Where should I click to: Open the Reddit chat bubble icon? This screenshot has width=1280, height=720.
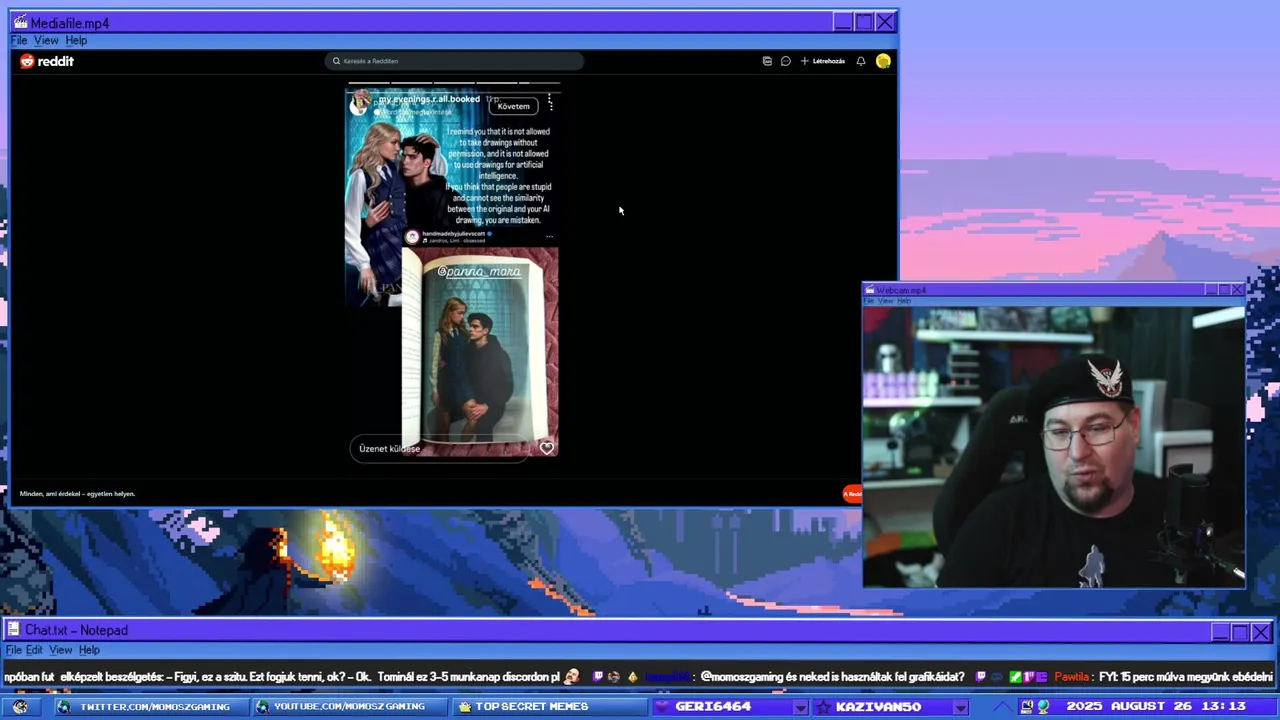pyautogui.click(x=786, y=61)
